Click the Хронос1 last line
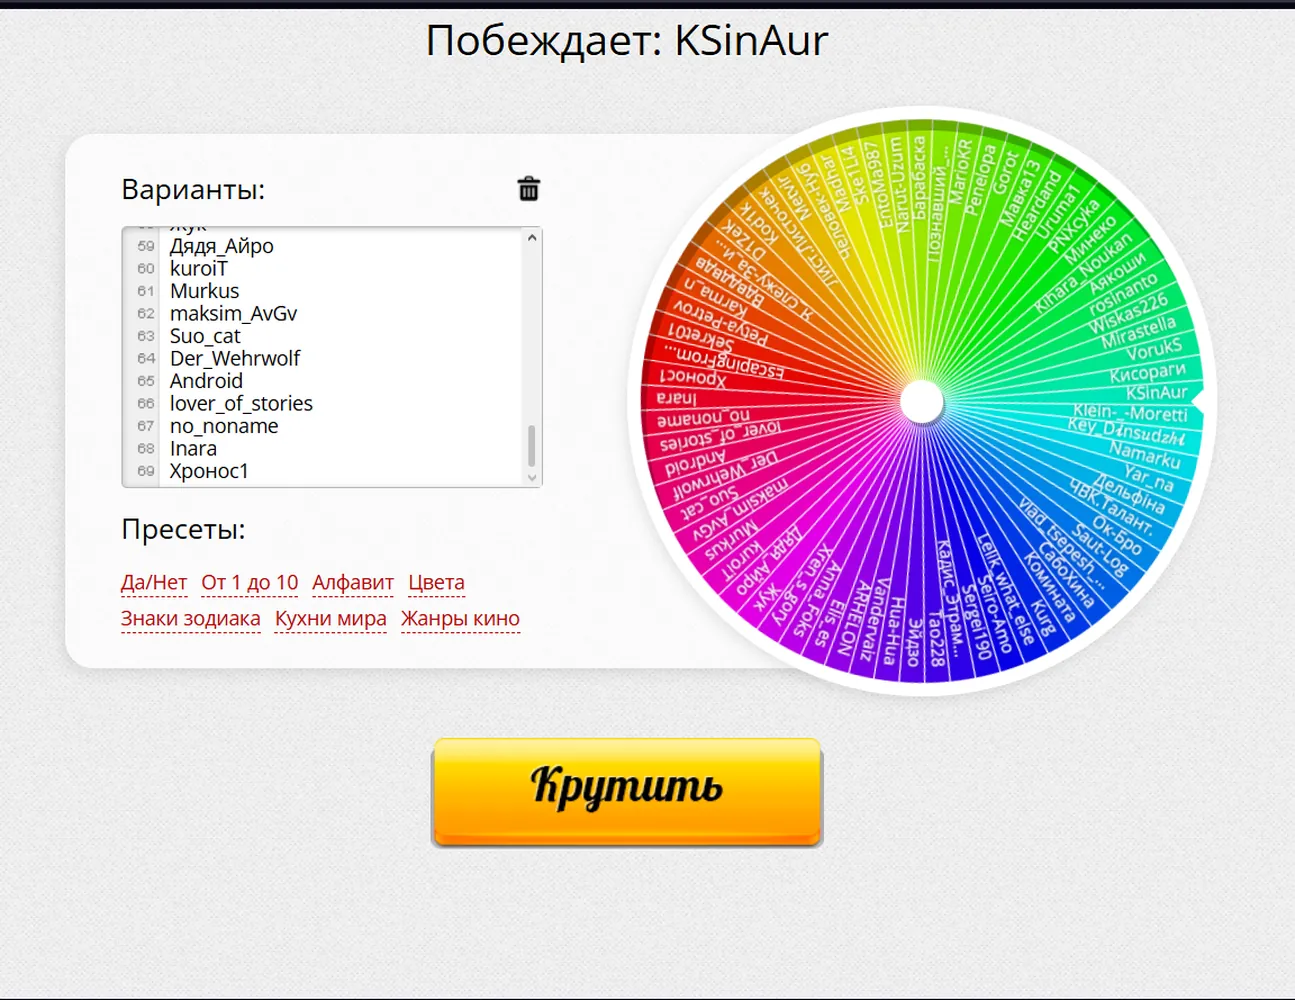Image resolution: width=1295 pixels, height=1000 pixels. coord(209,471)
